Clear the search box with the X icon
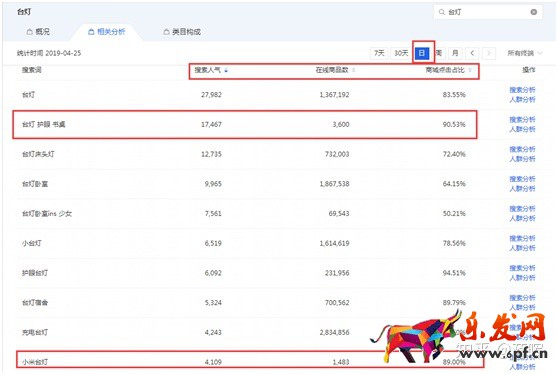Image resolution: width=558 pixels, height=374 pixels. point(533,12)
